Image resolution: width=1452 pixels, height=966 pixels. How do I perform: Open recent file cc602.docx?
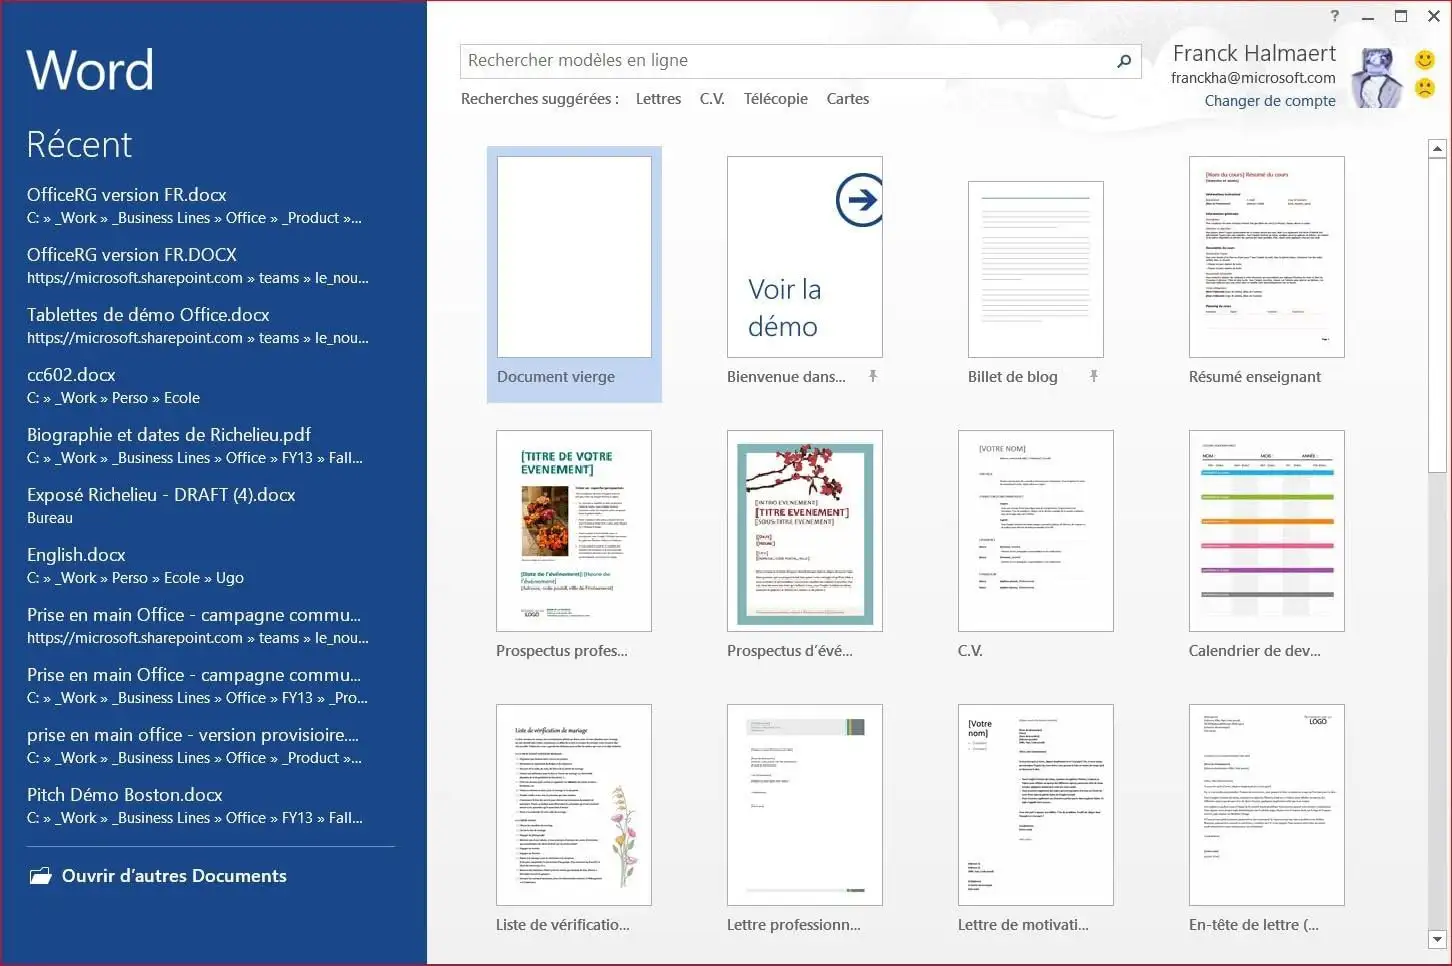[71, 375]
